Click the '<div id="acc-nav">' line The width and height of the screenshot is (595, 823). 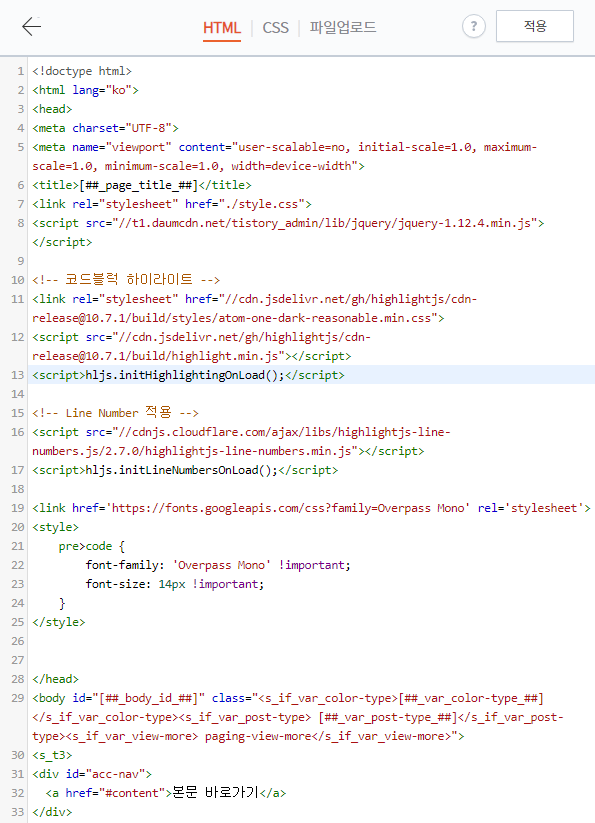92,774
